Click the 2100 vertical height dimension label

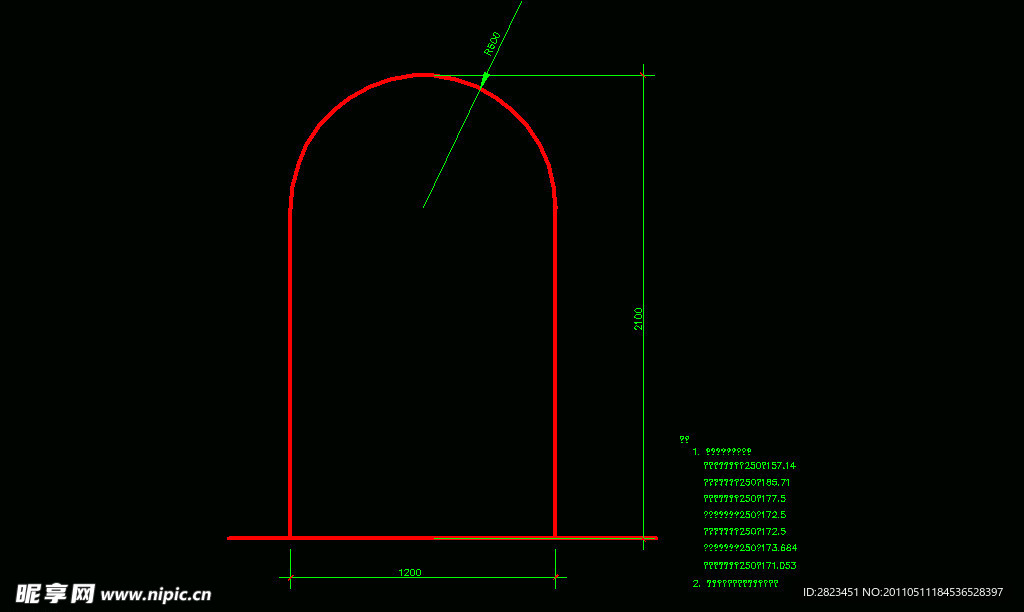coord(639,318)
